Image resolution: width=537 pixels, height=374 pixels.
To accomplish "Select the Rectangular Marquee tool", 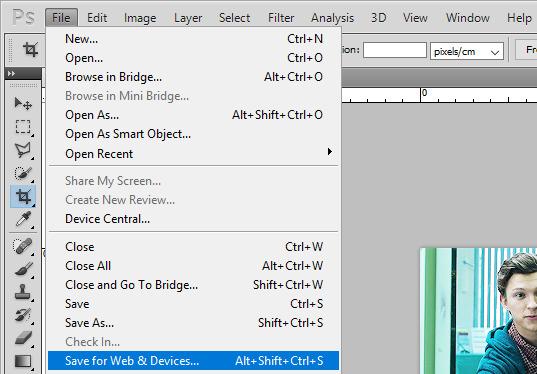I will tap(23, 127).
